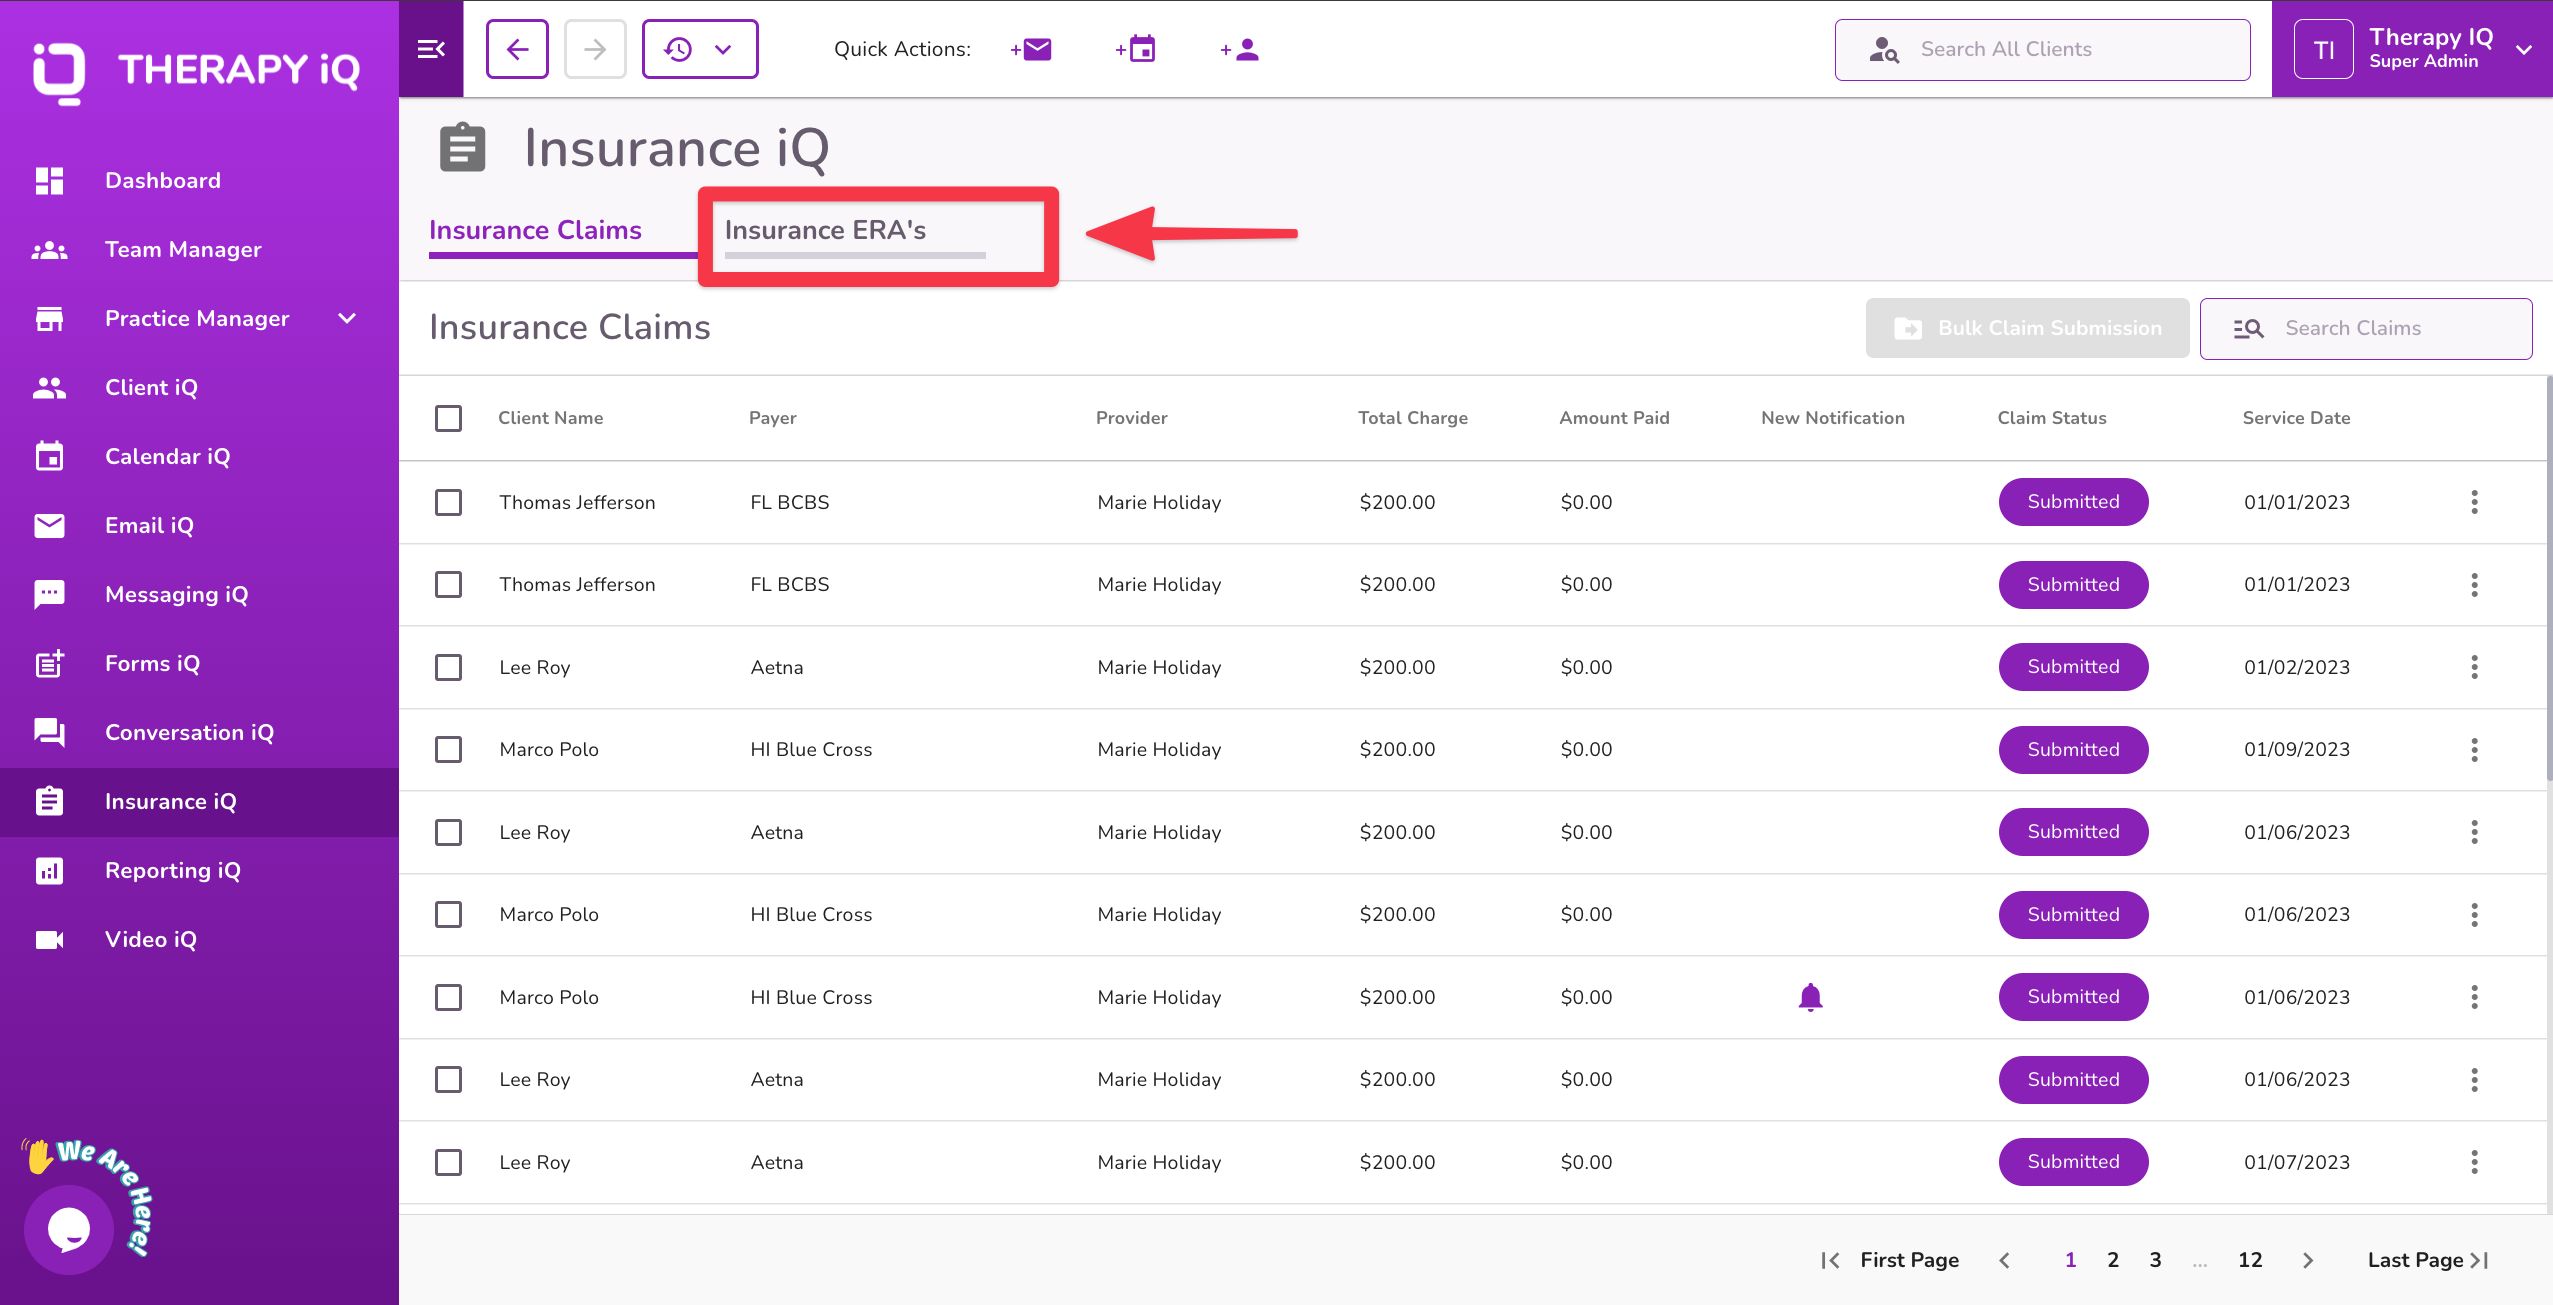The image size is (2553, 1305).
Task: Collapse the purple sidebar navigation
Action: 430,48
